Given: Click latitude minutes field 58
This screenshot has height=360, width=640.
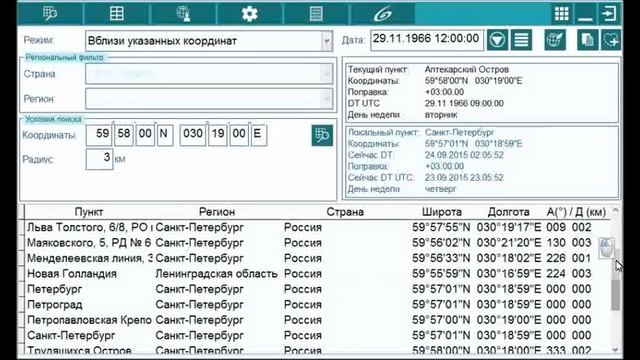Looking at the screenshot, I should tap(124, 135).
